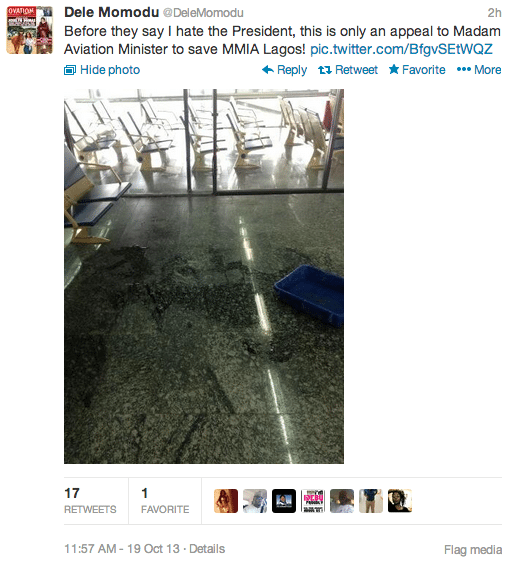Click Flag media
The width and height of the screenshot is (511, 567).
473,550
